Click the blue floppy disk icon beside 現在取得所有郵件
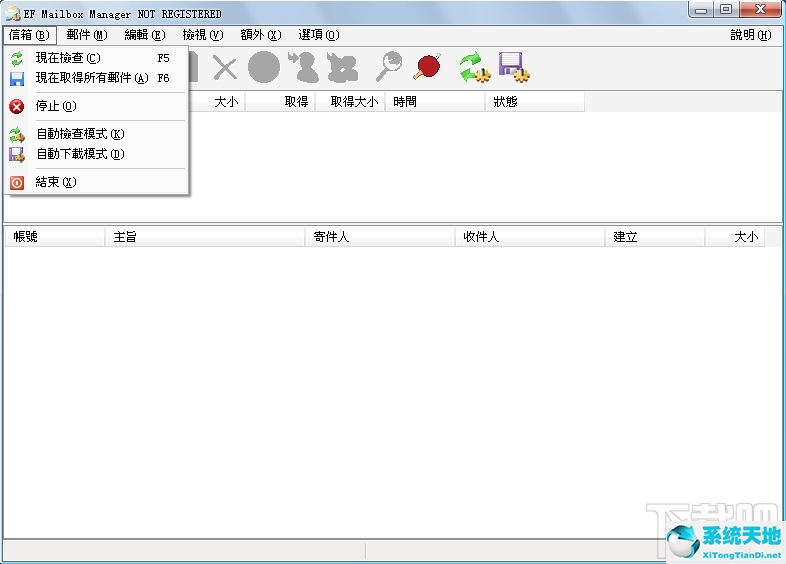 [17, 79]
